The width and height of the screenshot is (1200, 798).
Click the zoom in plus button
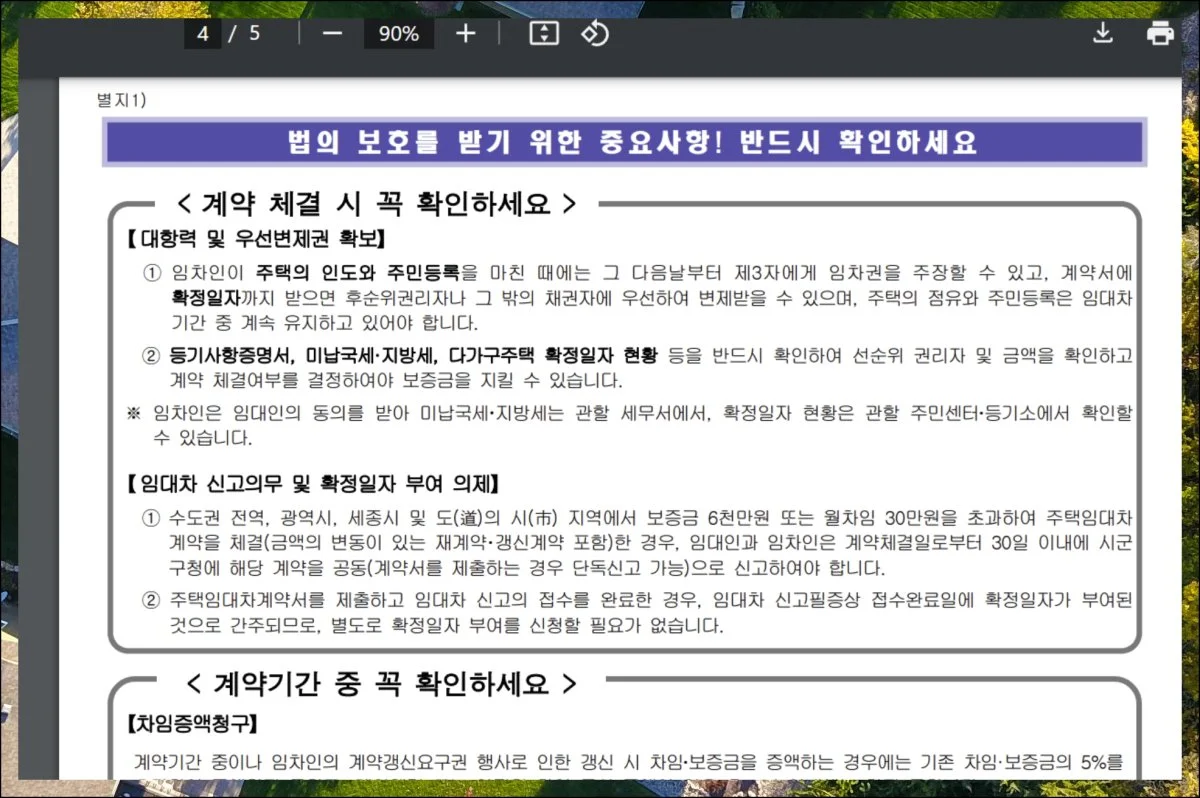pos(465,33)
